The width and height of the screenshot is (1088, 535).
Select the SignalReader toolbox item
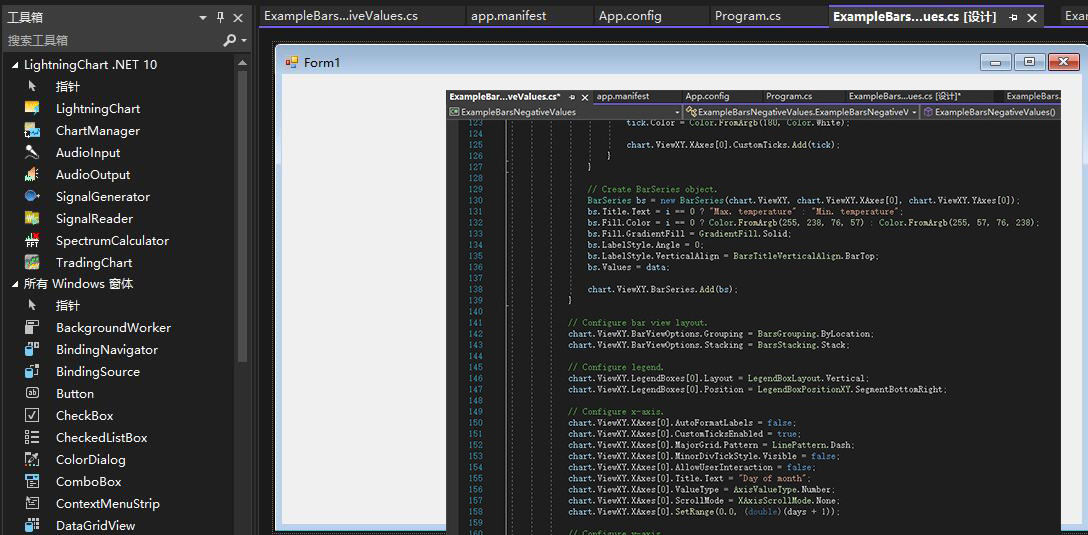94,219
